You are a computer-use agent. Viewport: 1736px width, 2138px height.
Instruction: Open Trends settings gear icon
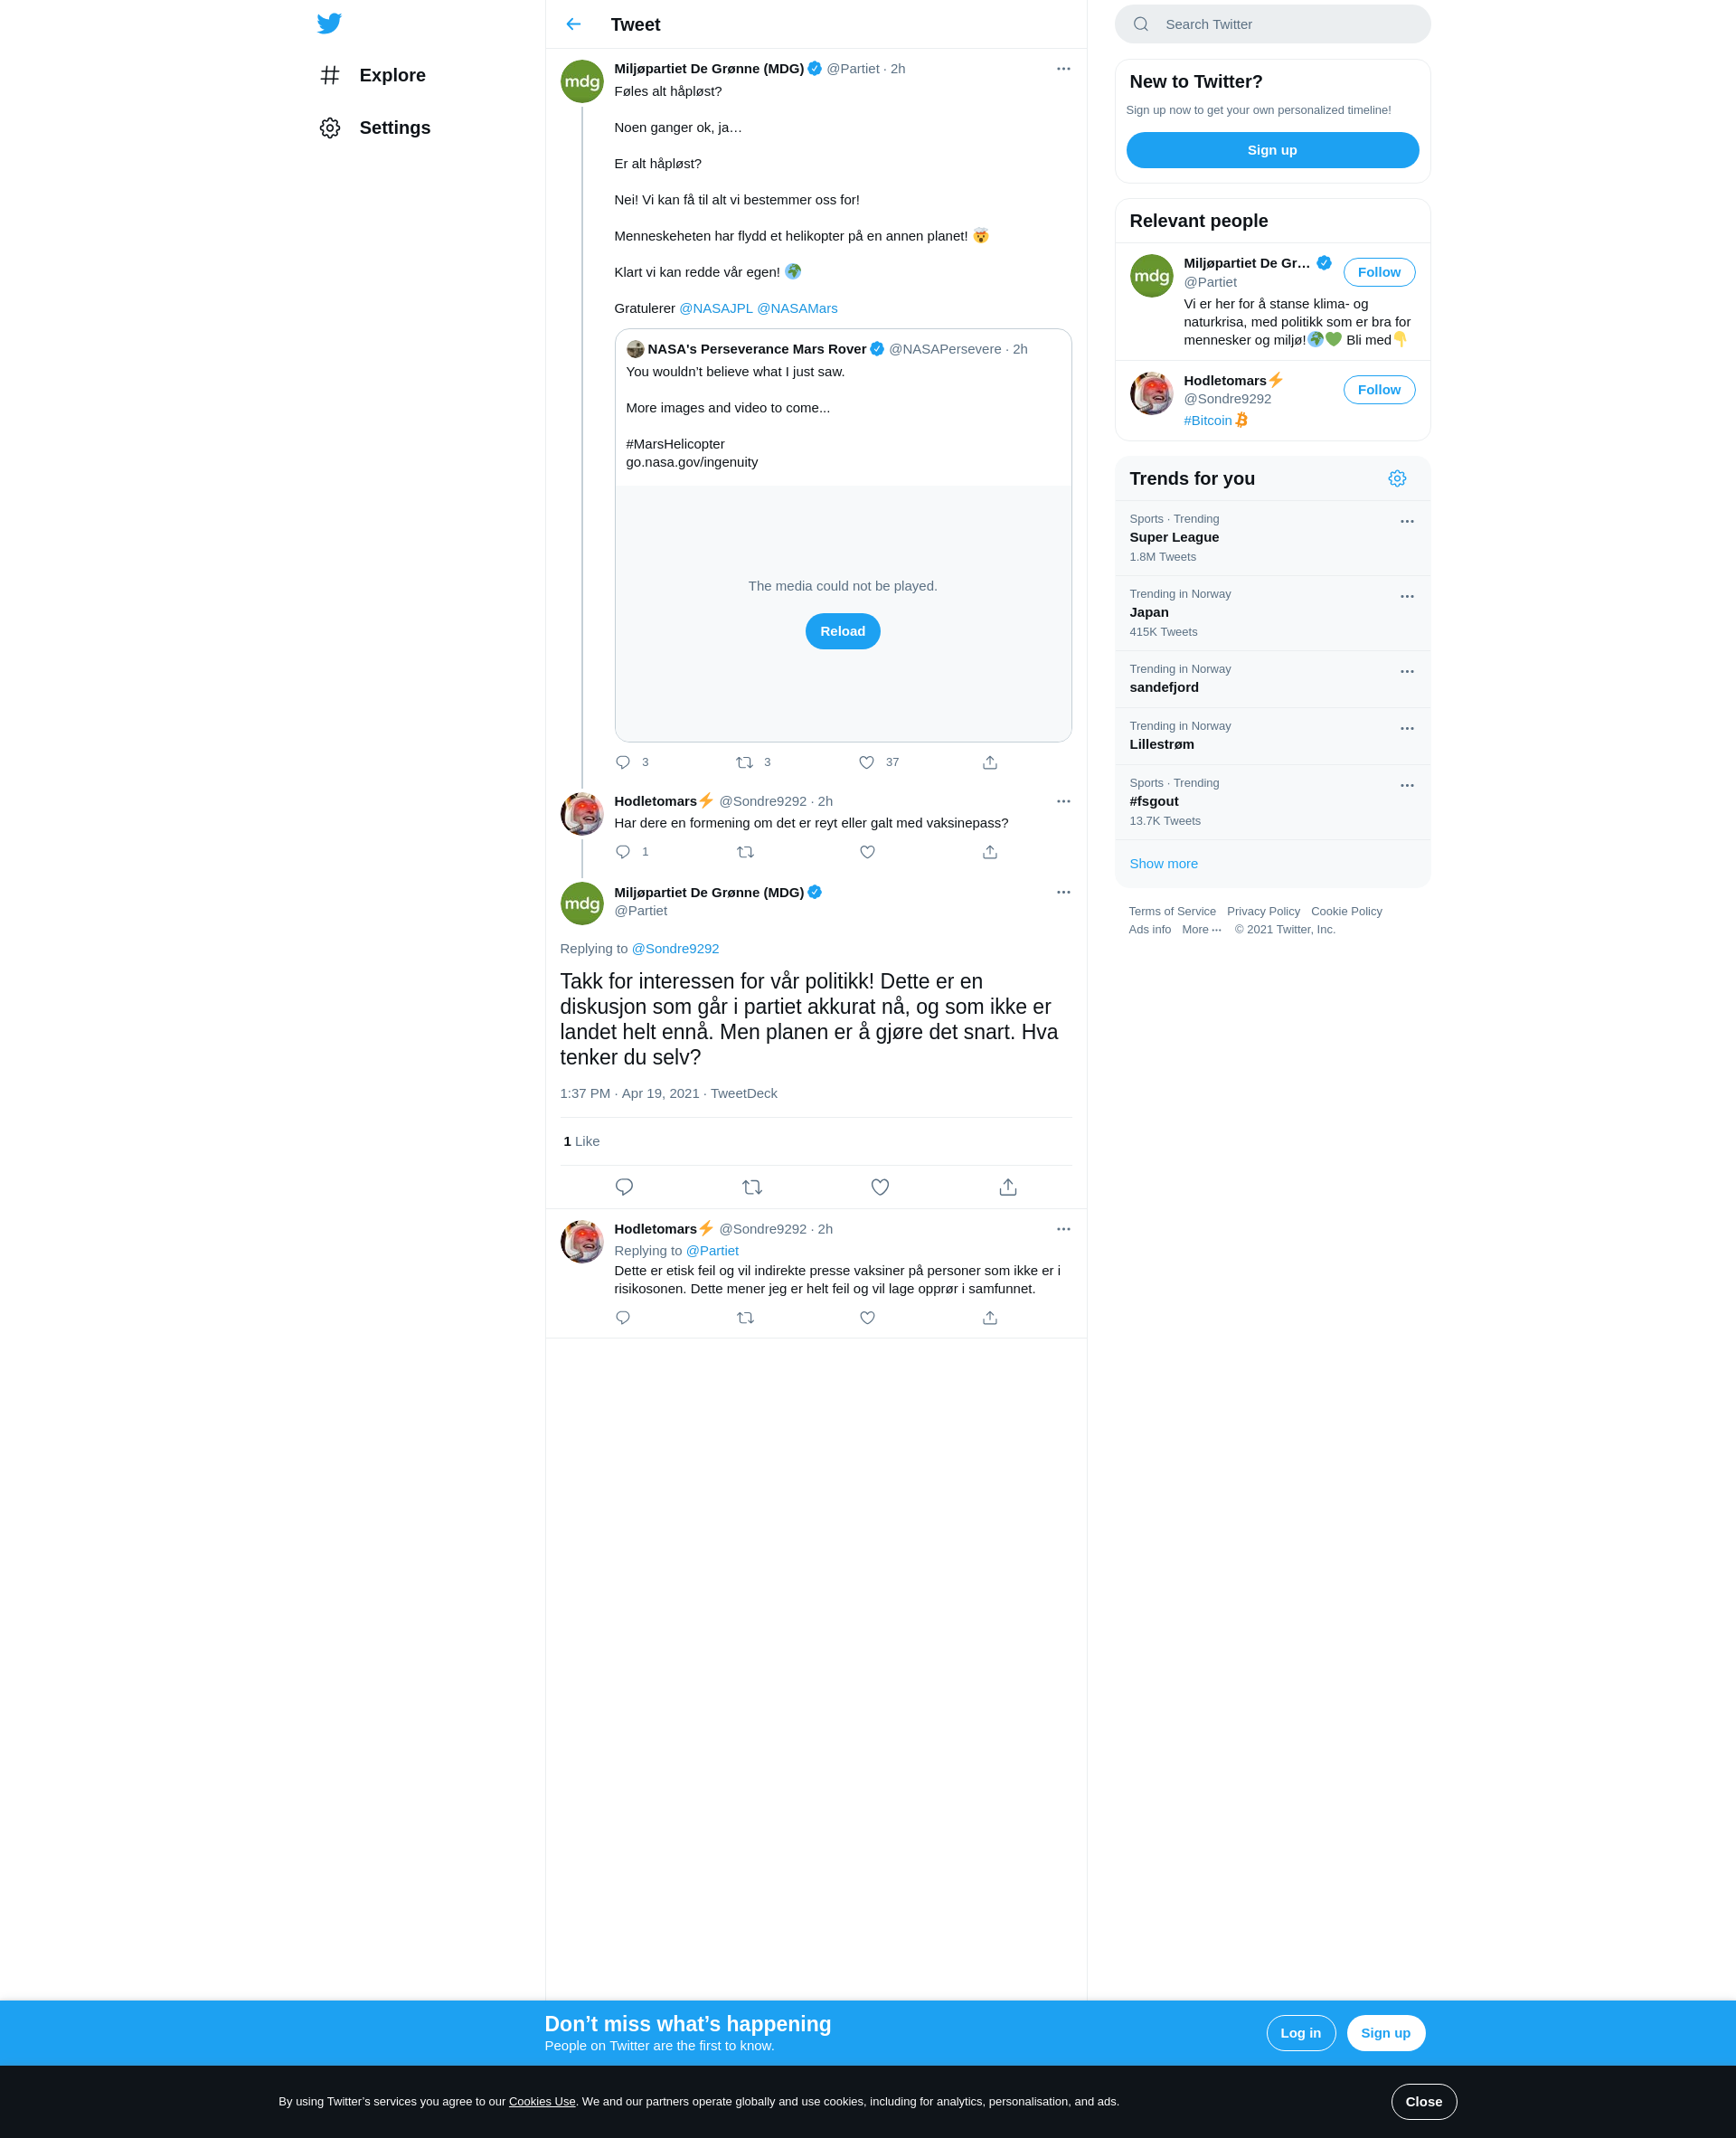(x=1397, y=478)
